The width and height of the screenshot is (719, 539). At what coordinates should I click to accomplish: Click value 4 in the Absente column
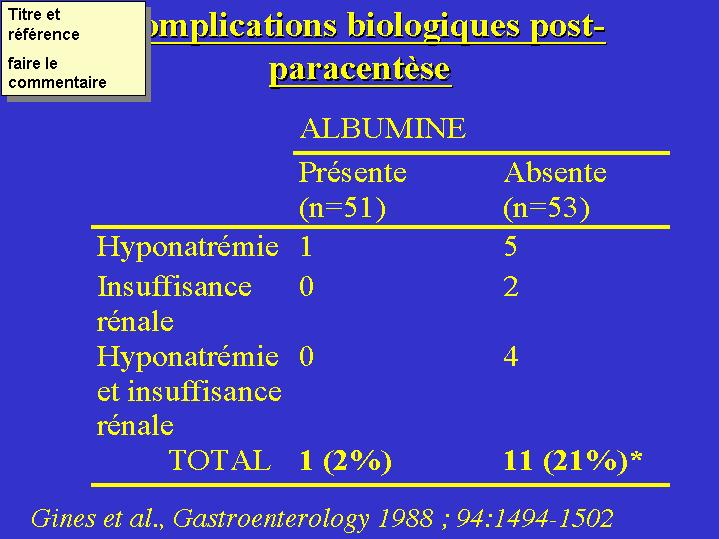click(511, 357)
